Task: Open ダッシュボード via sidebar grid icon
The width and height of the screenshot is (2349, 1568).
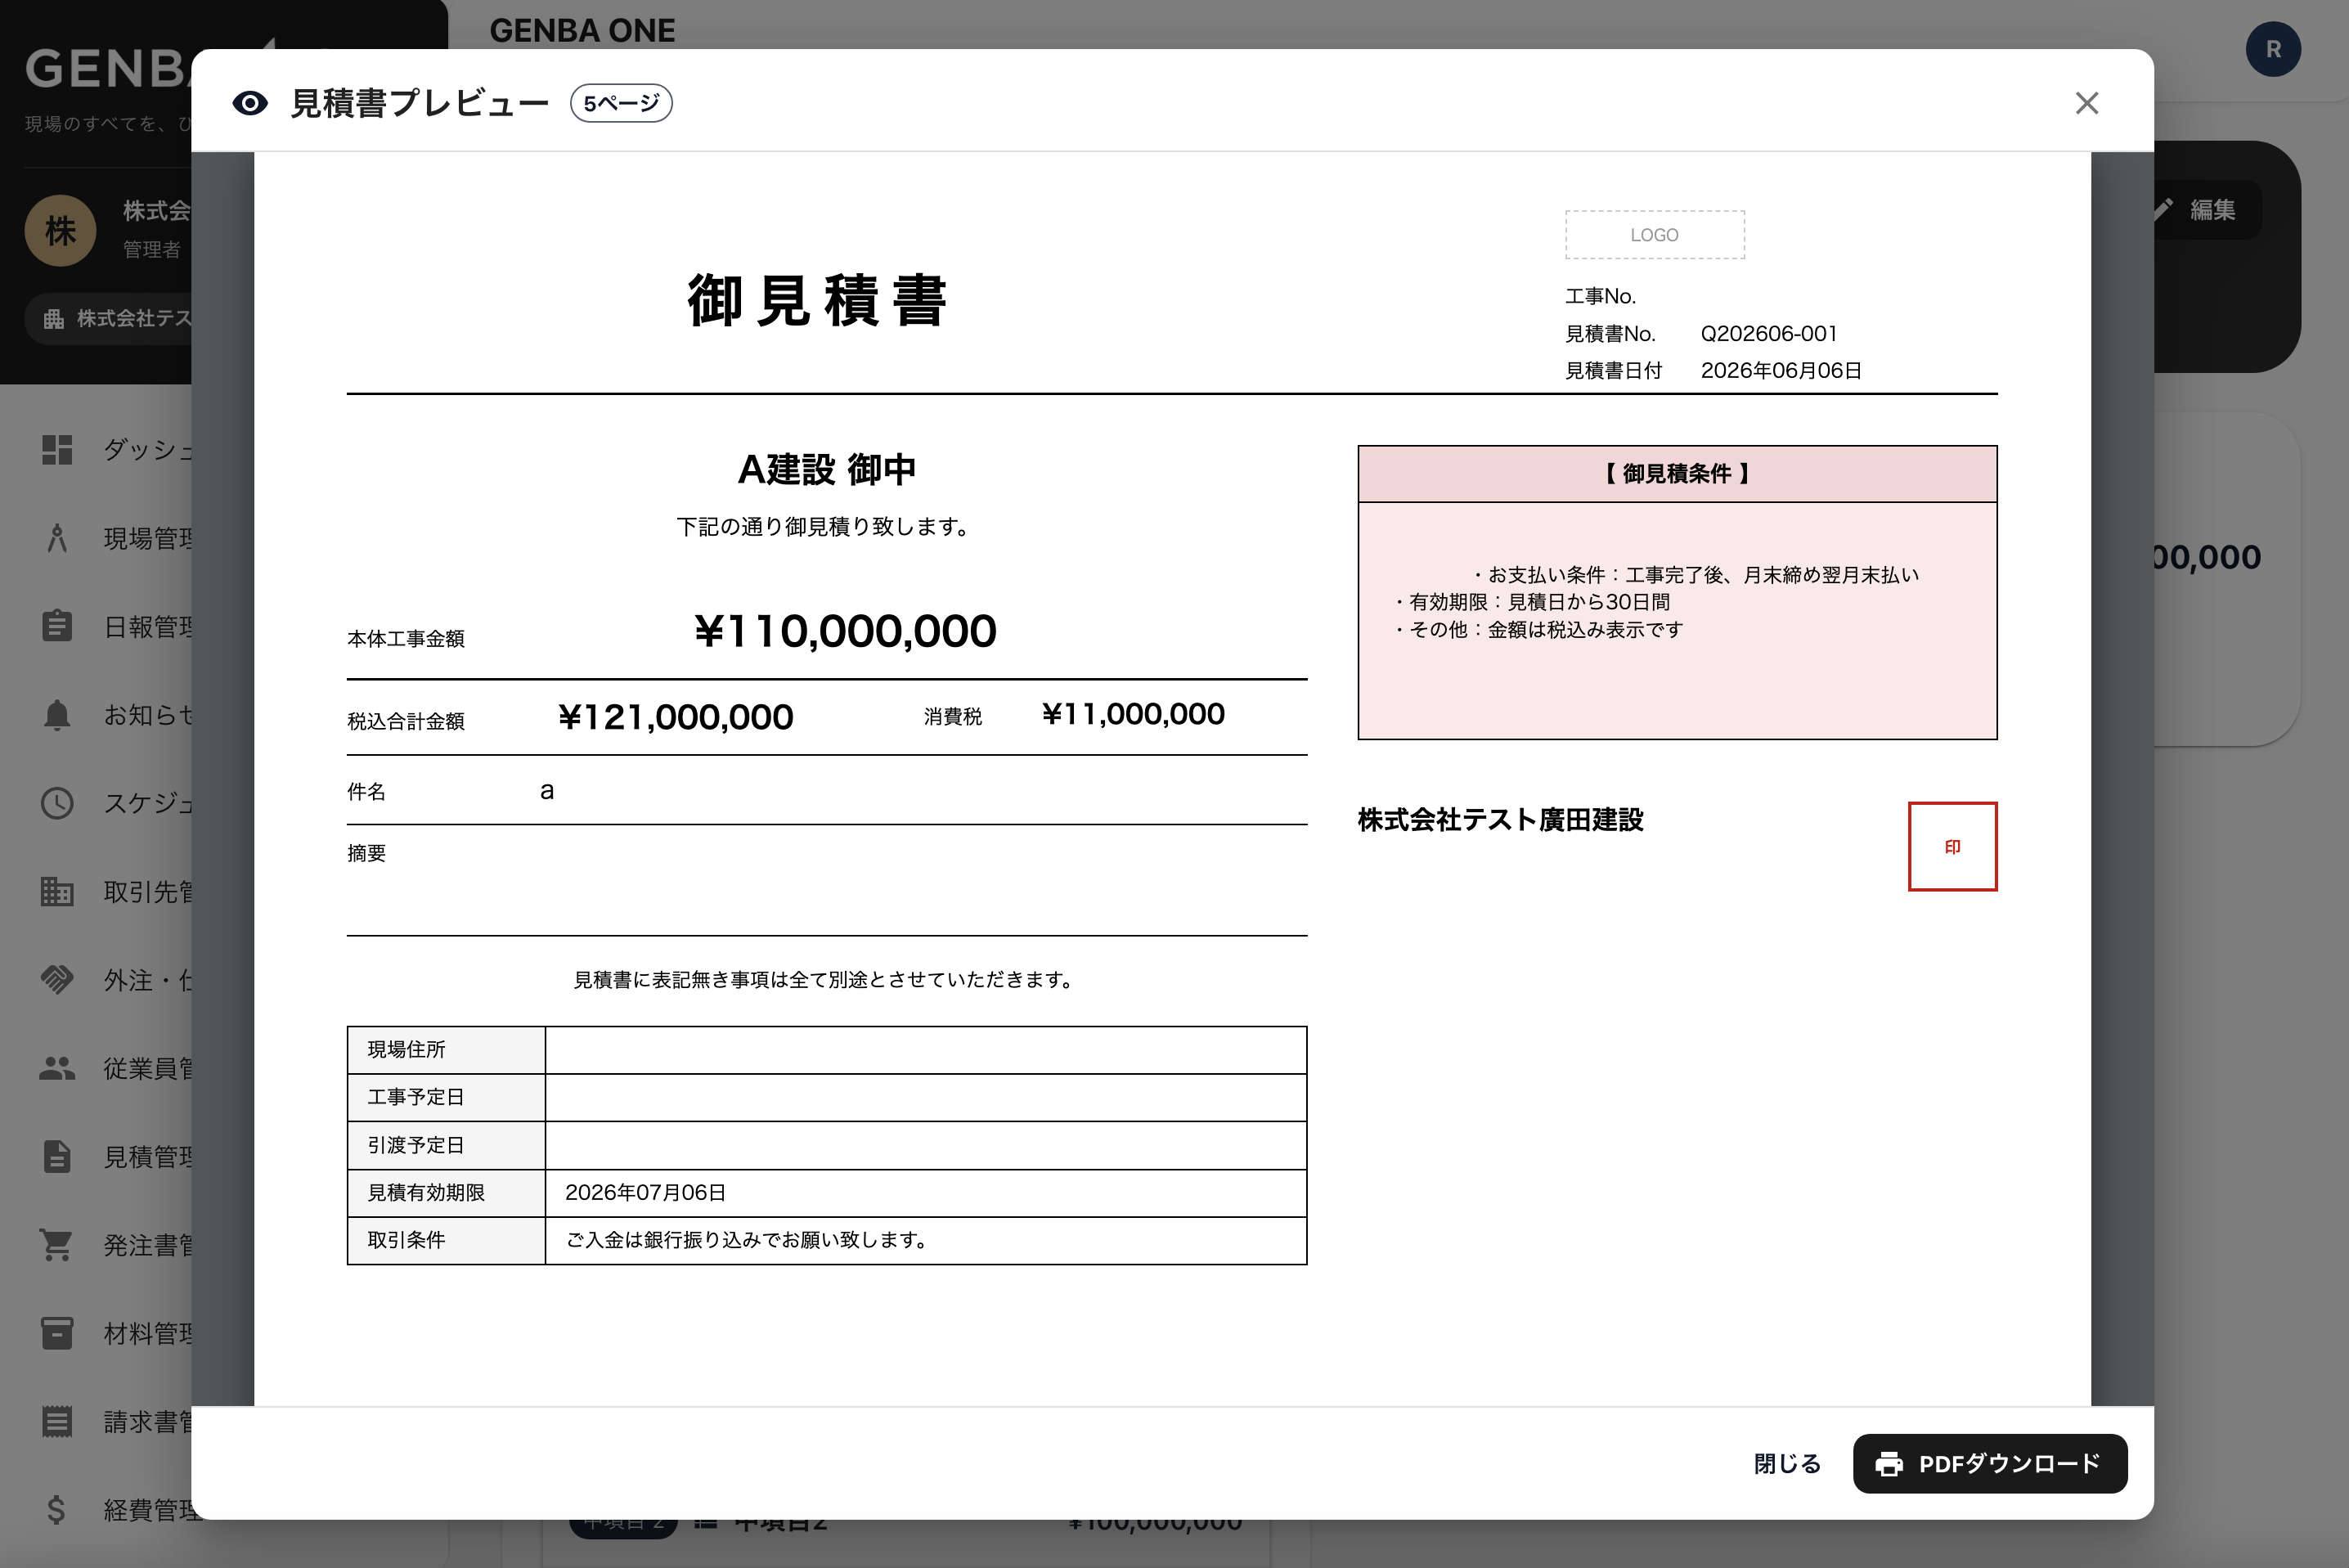Action: pyautogui.click(x=57, y=450)
